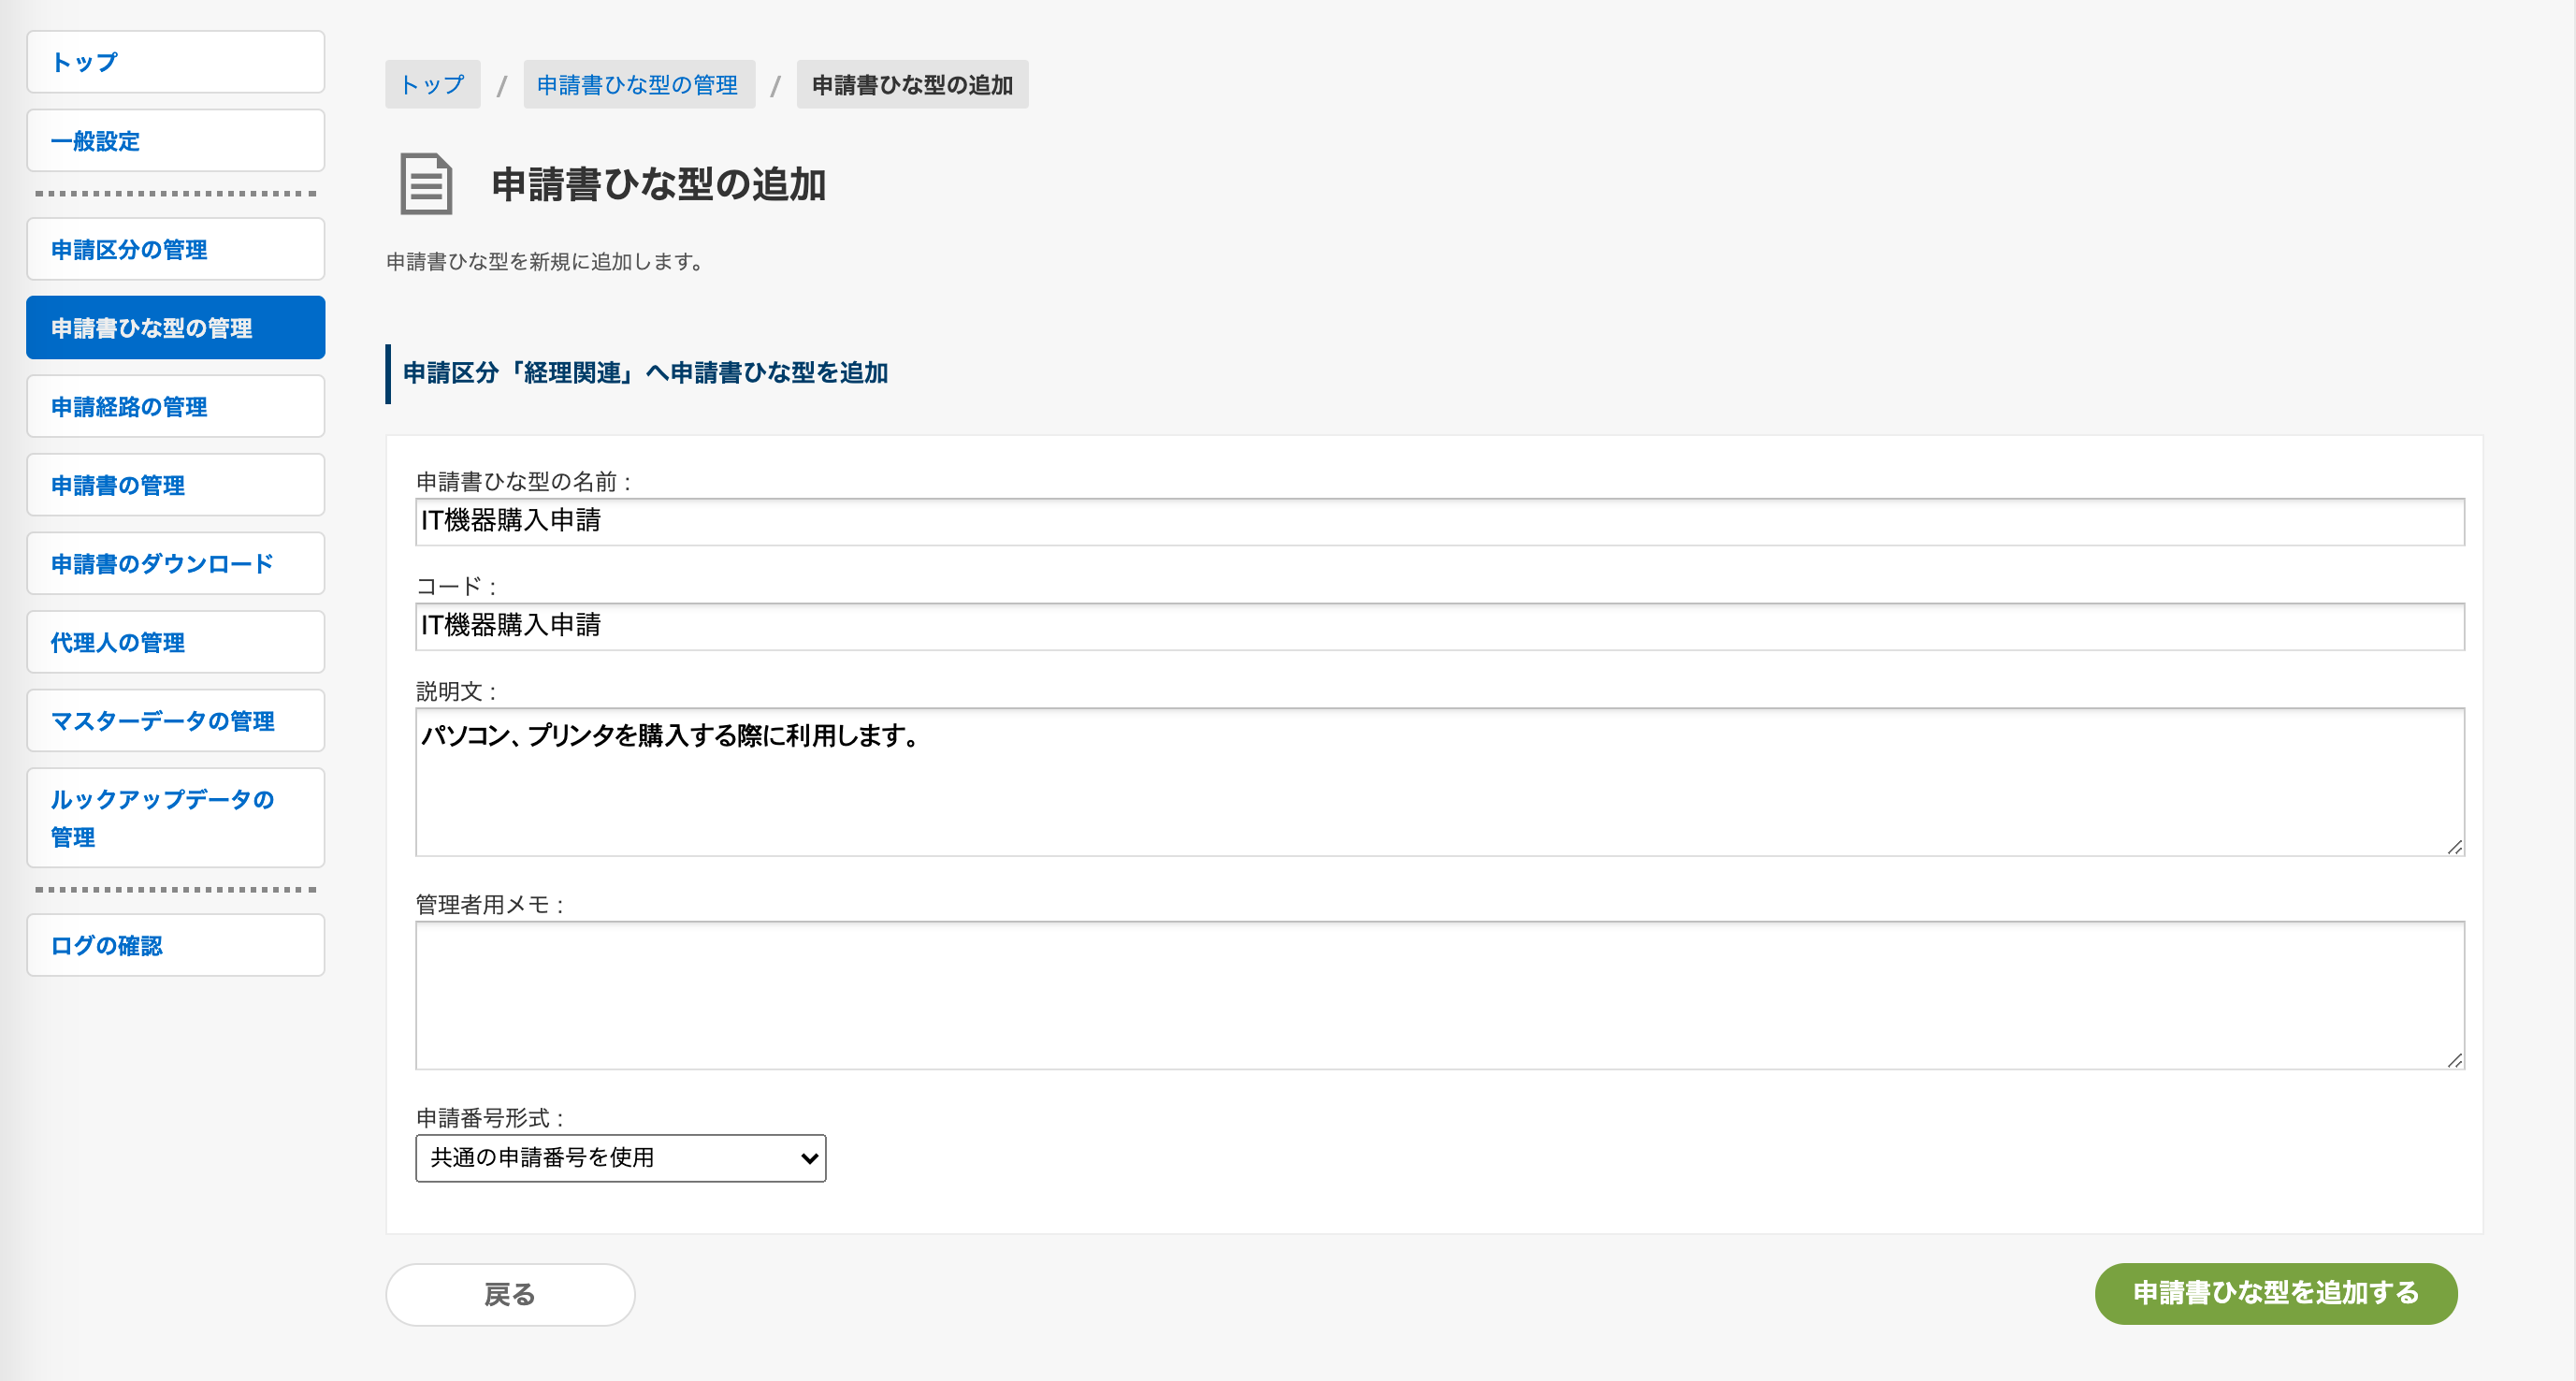Image resolution: width=2576 pixels, height=1381 pixels.
Task: Focus the 申請書ひな型の名前 input field
Action: 1440,522
